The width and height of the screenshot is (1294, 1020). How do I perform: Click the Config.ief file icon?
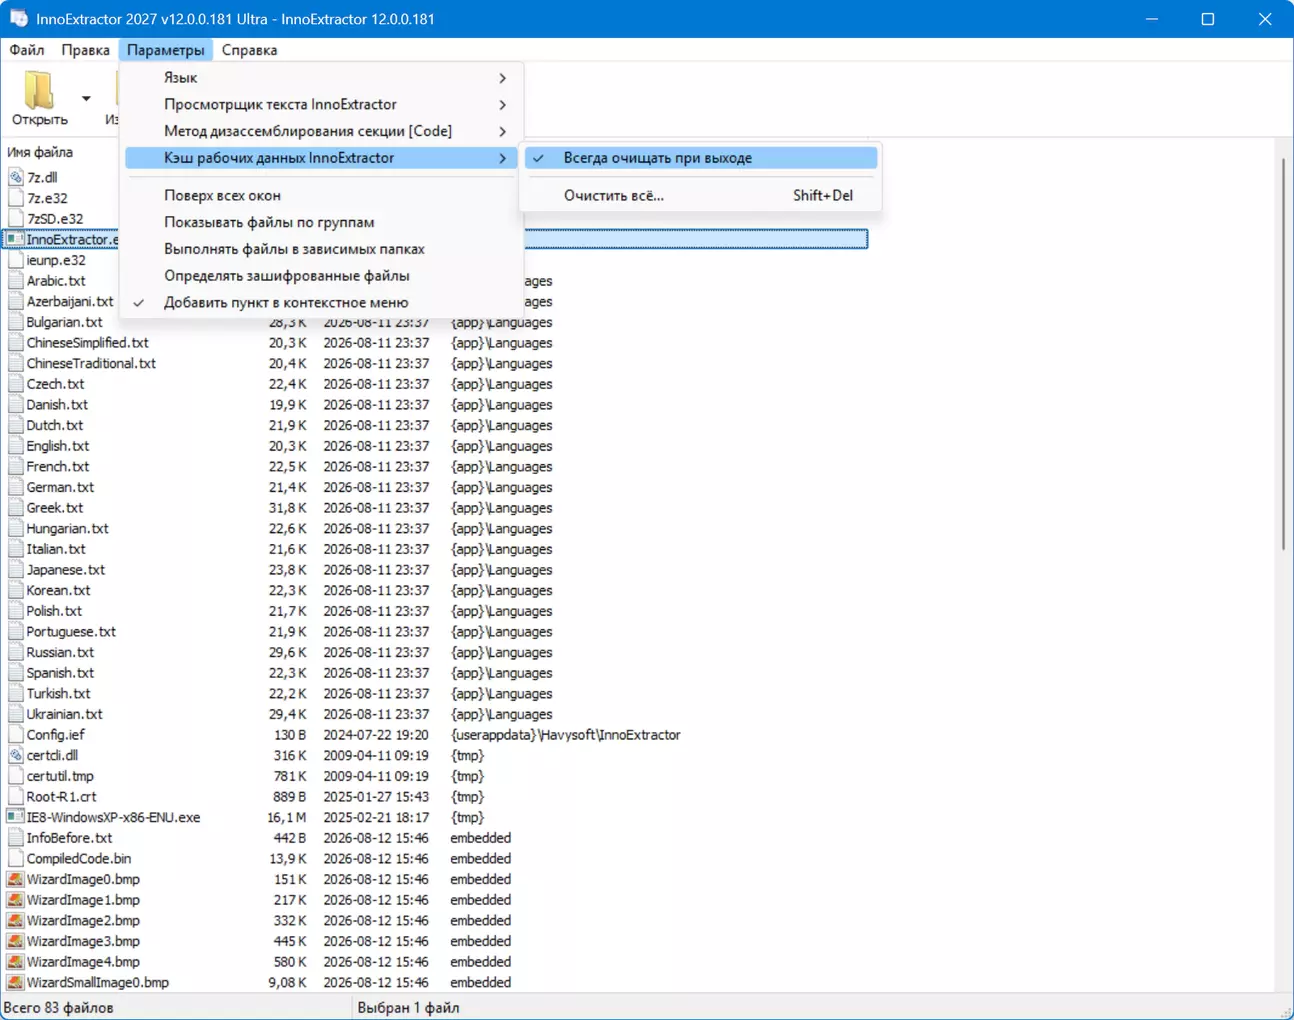pos(15,735)
